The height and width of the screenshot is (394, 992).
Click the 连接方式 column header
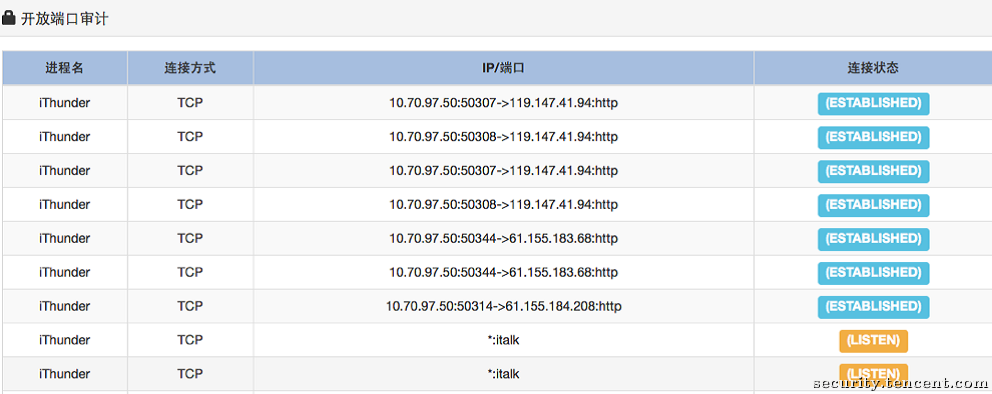(190, 68)
